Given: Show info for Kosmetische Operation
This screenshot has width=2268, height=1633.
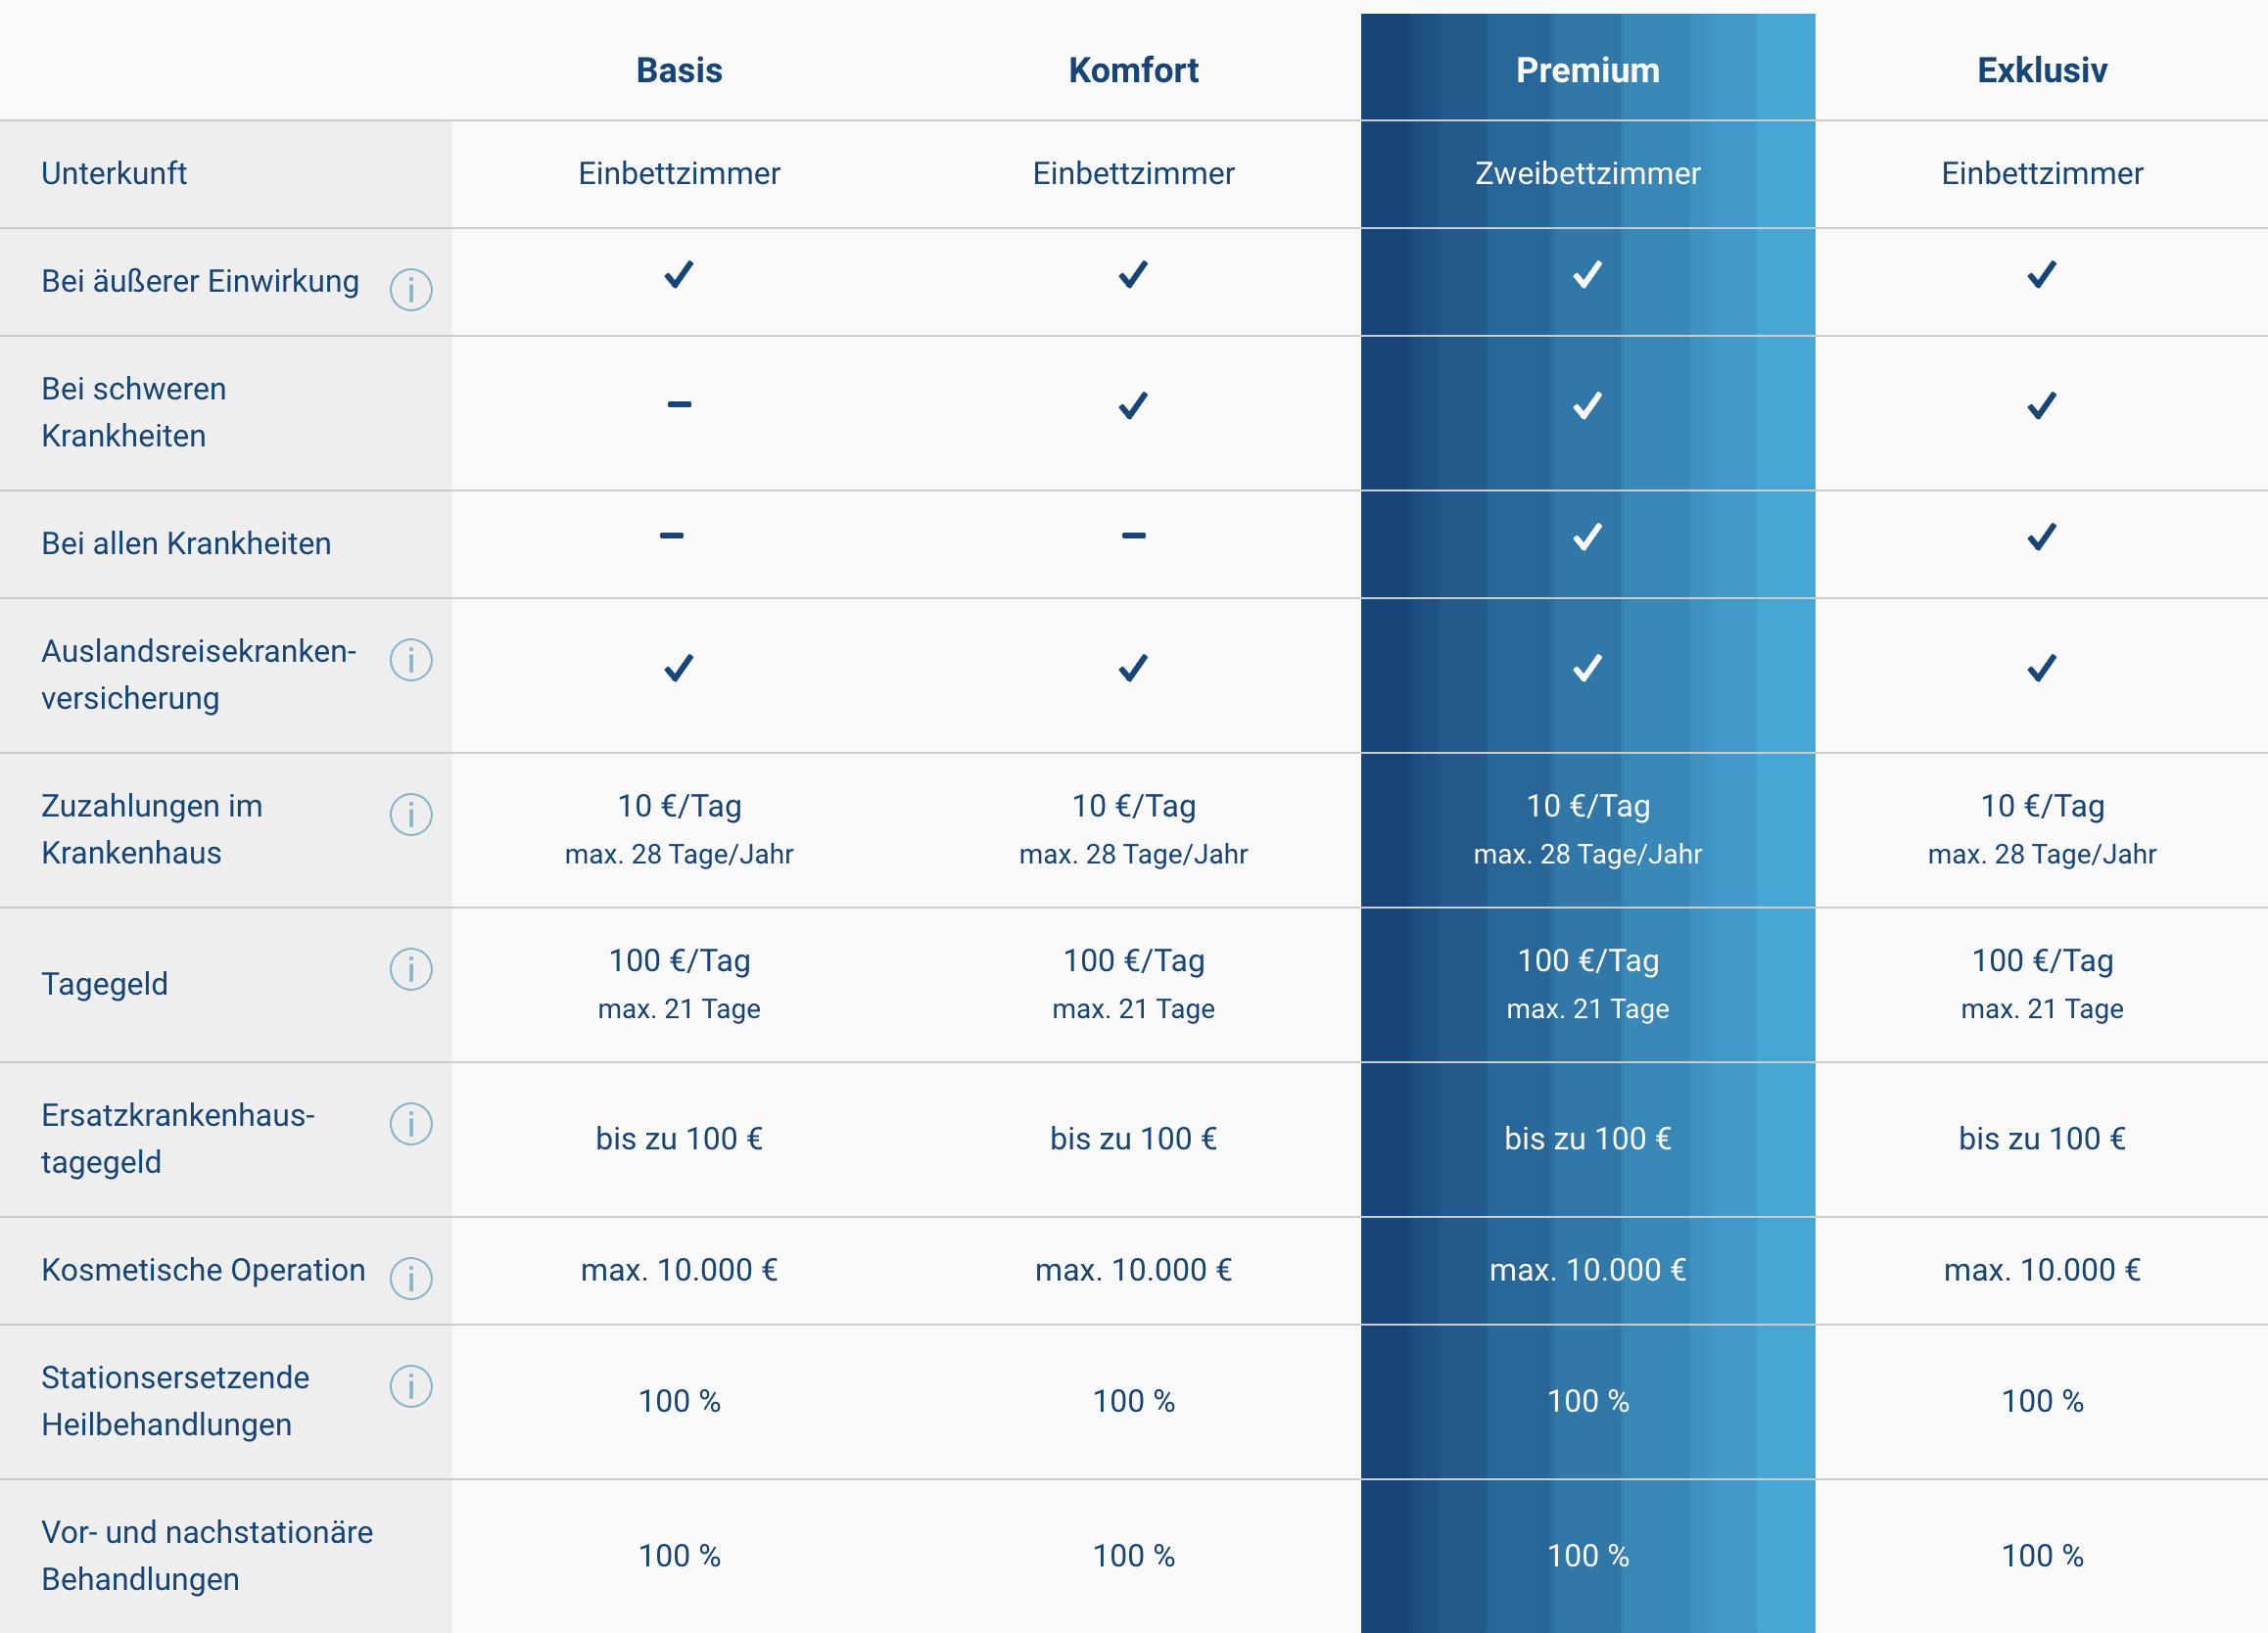Looking at the screenshot, I should (x=410, y=1278).
